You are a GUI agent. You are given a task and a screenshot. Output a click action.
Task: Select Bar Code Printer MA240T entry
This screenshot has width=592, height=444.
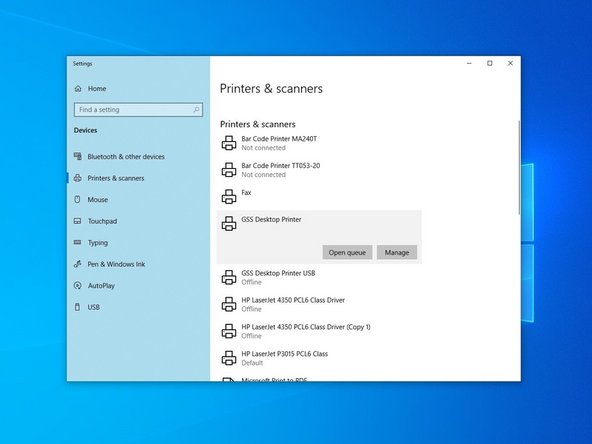[x=279, y=139]
